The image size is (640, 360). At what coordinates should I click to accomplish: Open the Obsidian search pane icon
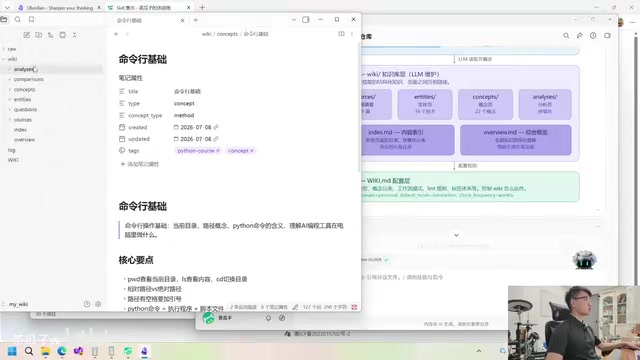tap(18, 19)
